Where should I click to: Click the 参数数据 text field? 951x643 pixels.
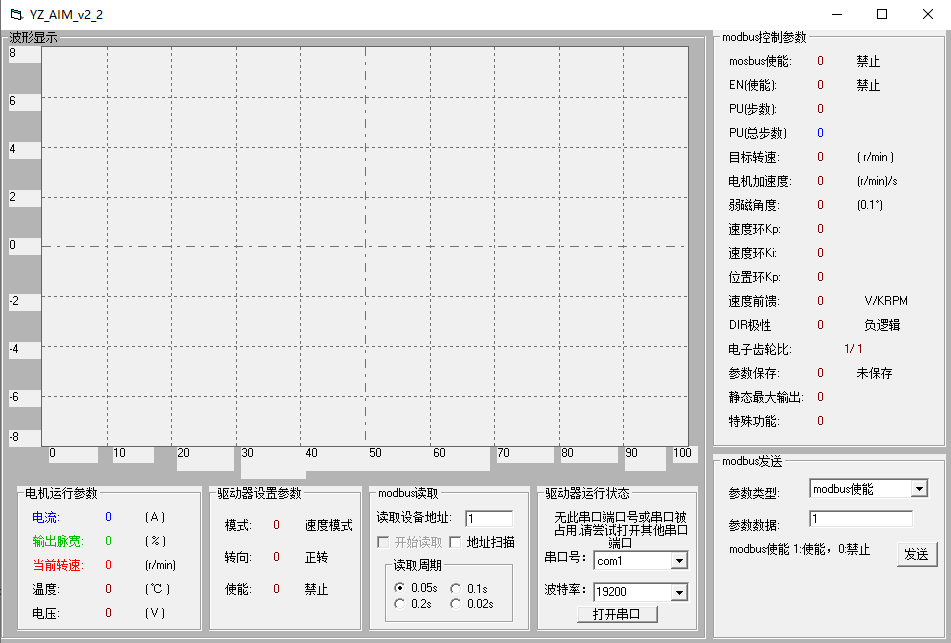(860, 519)
